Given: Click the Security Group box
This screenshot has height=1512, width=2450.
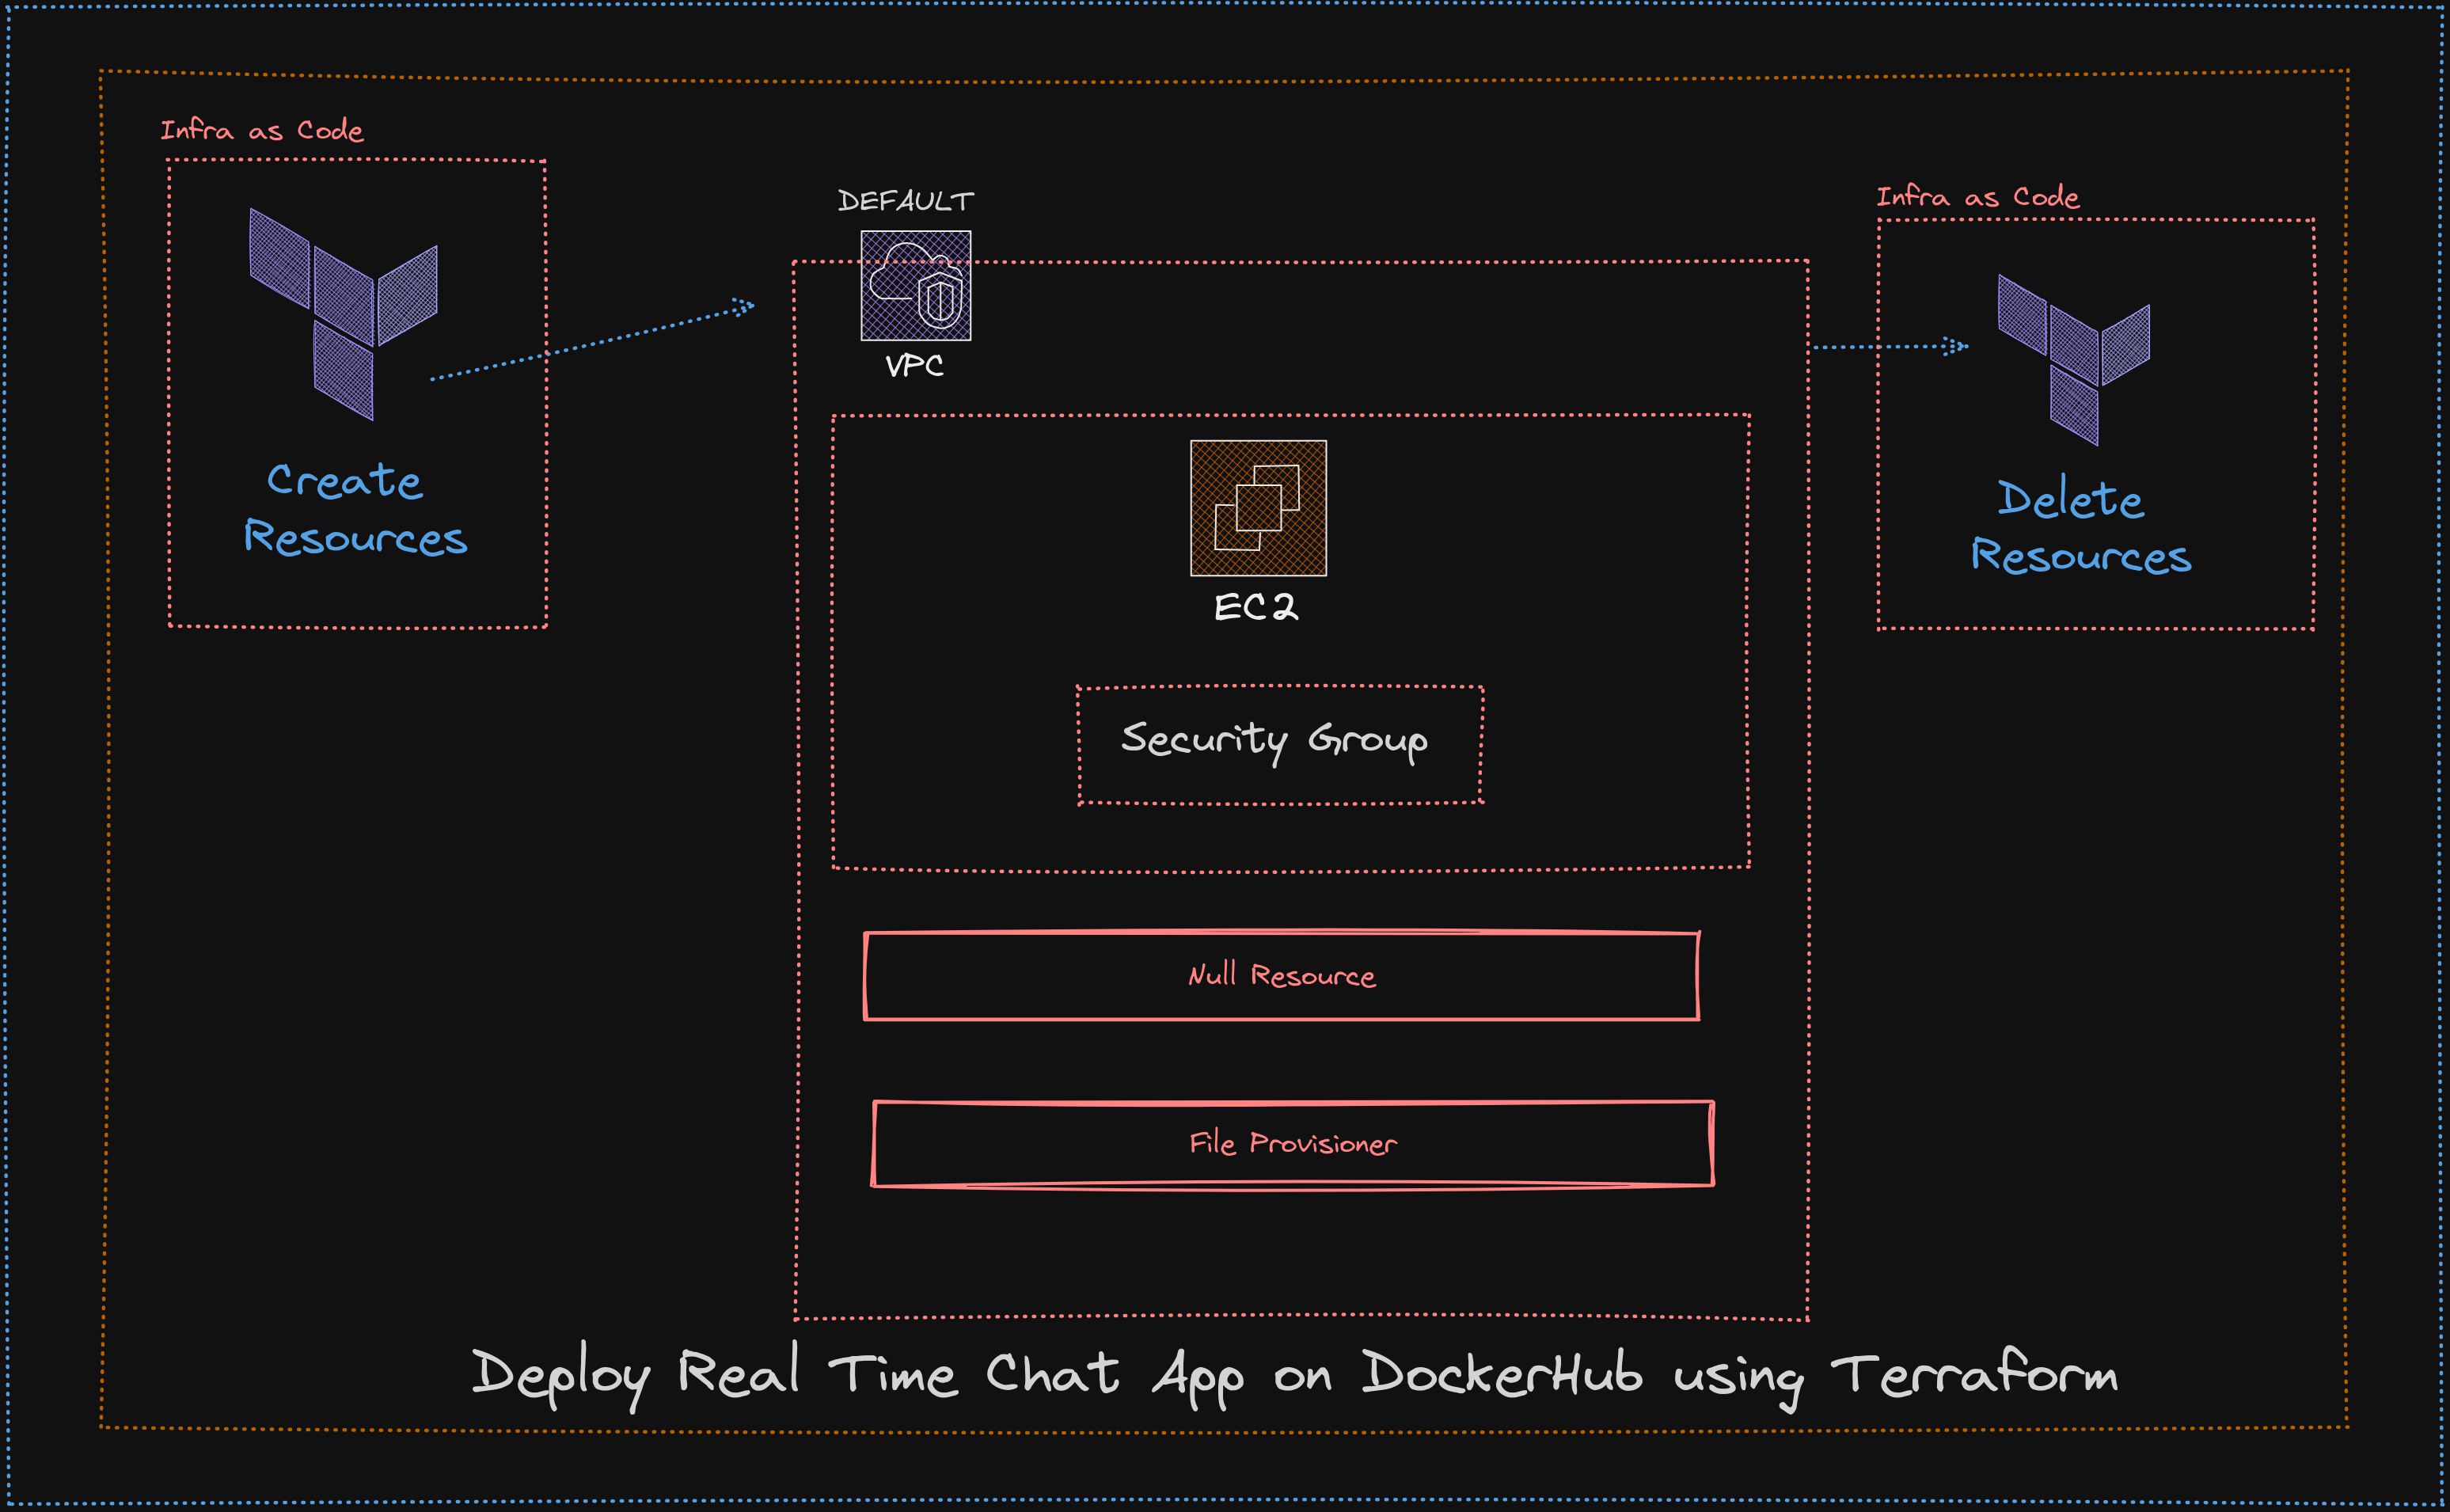Looking at the screenshot, I should tap(1280, 745).
